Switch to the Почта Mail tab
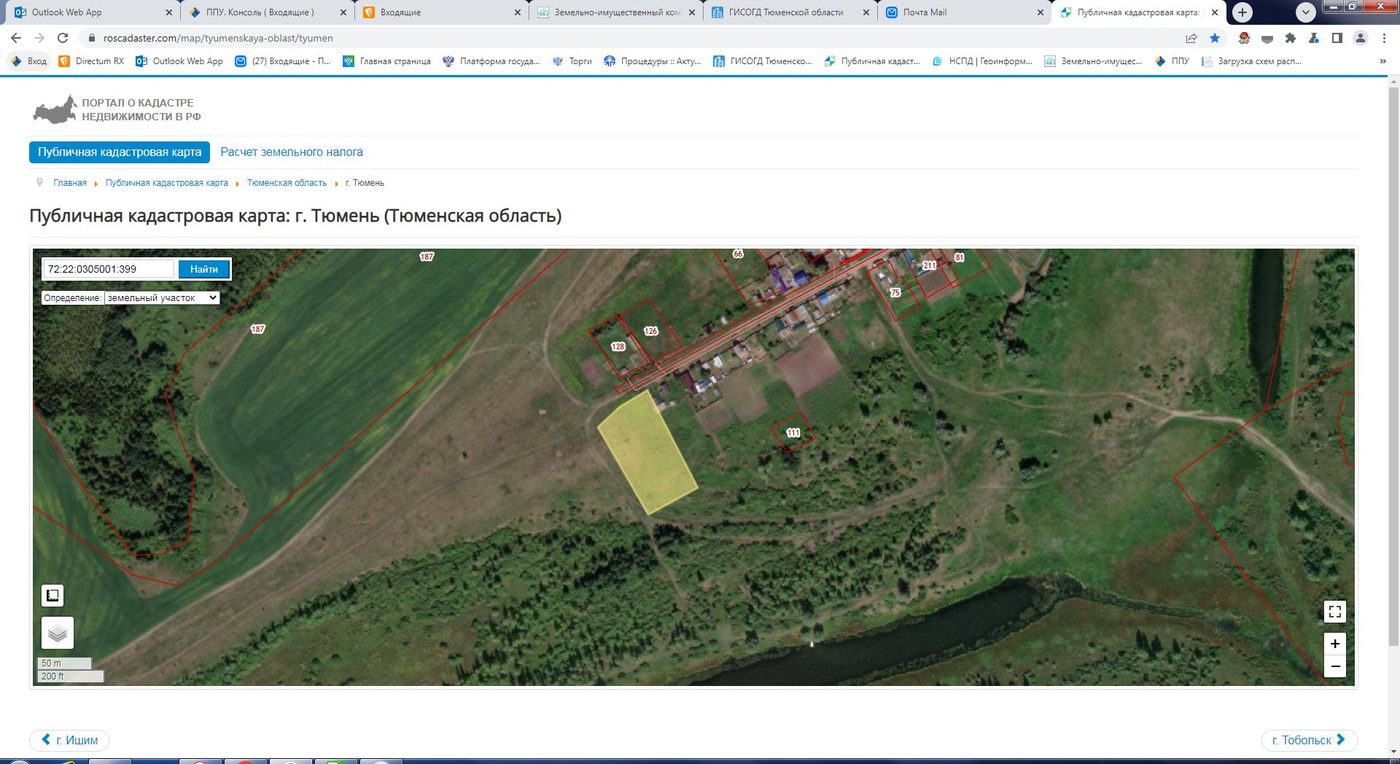The image size is (1400, 764). [x=961, y=13]
